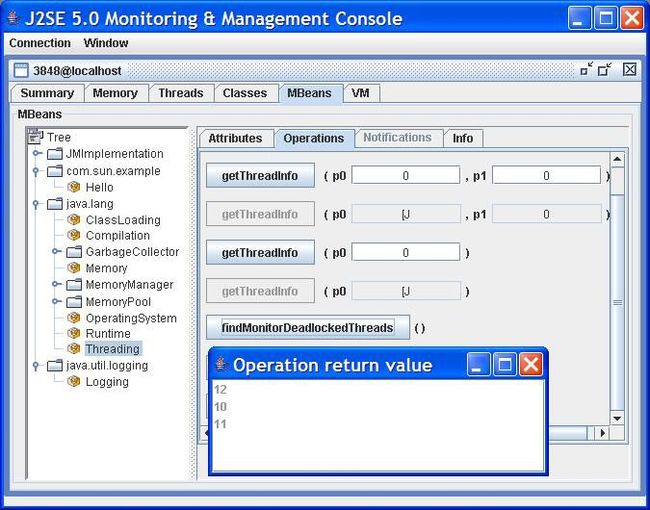Screen dimensions: 650x510
Task: Expand the MemoryPool tree node
Action: coord(57,301)
